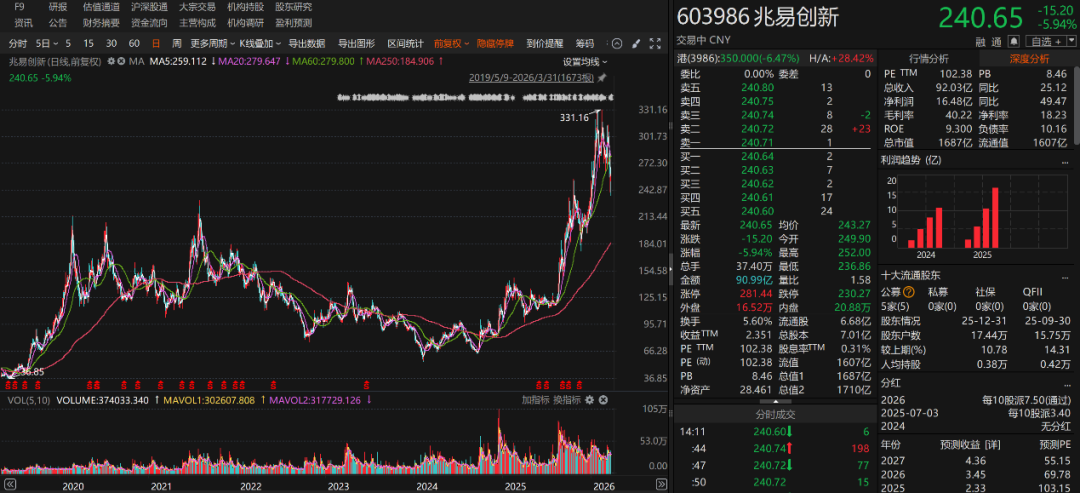Select the daily (日) K-line period

point(155,43)
